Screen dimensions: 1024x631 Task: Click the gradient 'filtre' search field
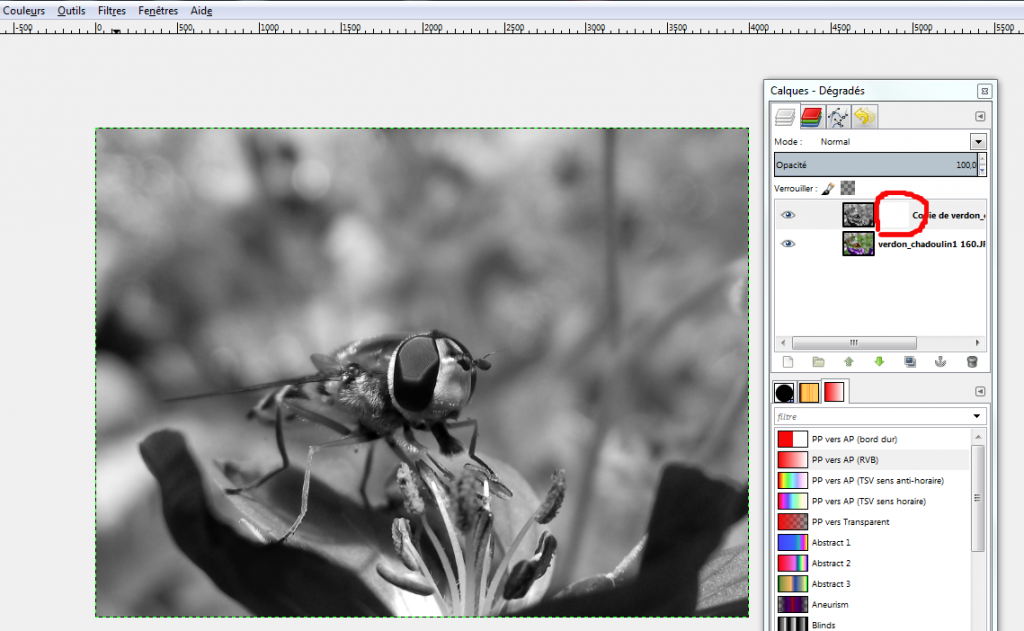[x=870, y=416]
